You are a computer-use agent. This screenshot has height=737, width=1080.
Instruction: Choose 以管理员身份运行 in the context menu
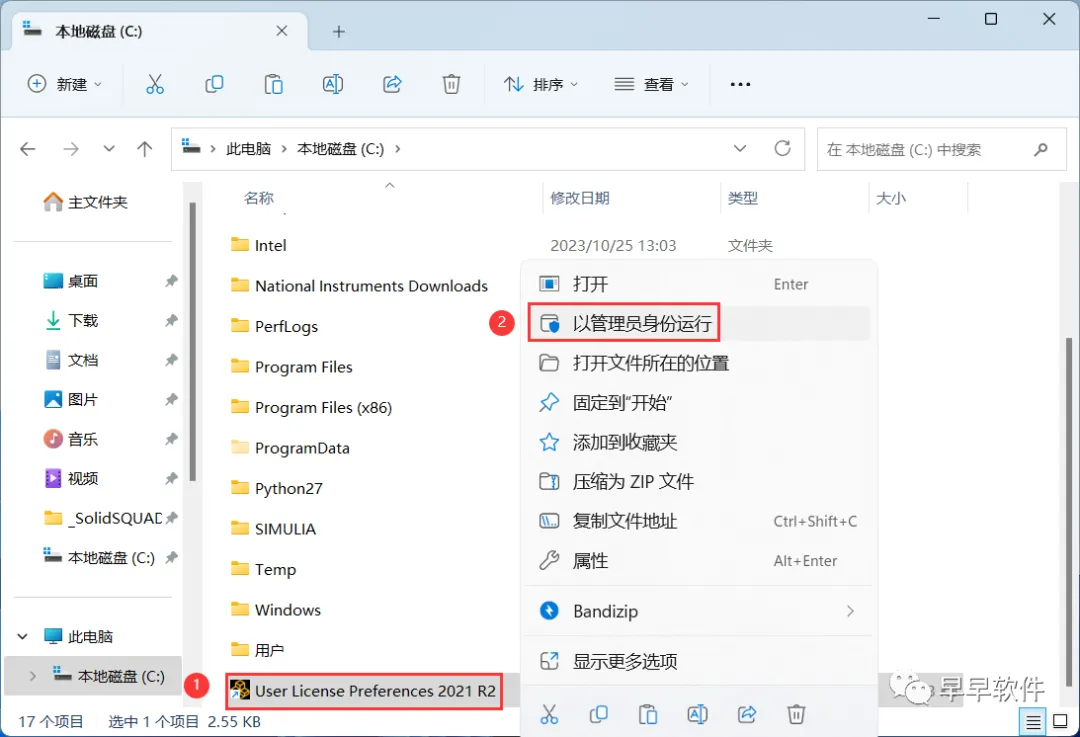pos(698,323)
